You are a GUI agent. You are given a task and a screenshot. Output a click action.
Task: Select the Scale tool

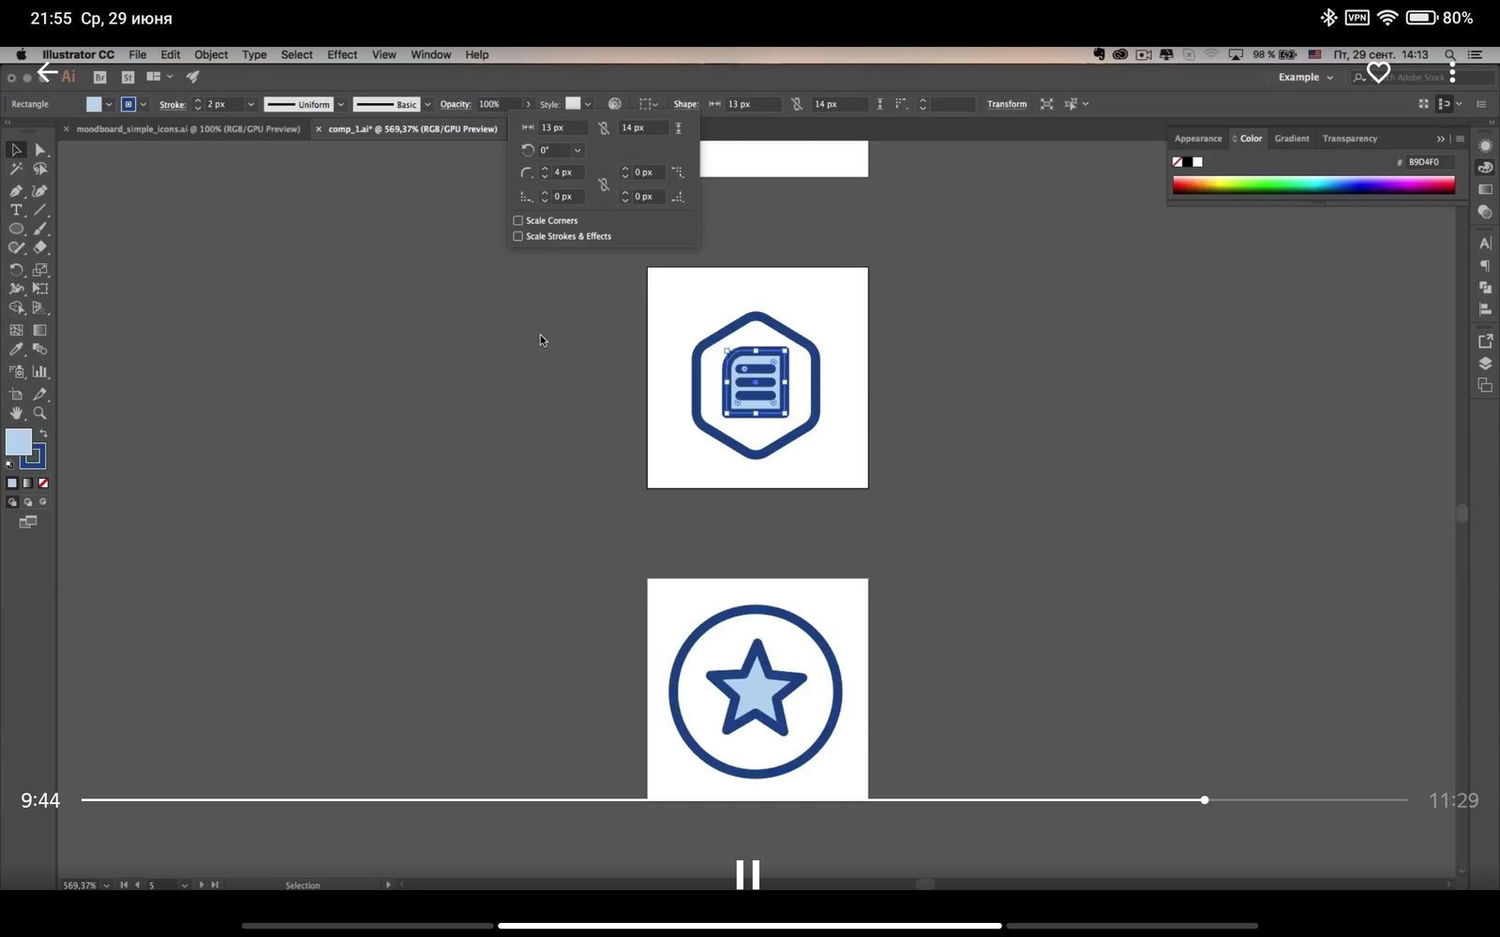click(x=40, y=270)
